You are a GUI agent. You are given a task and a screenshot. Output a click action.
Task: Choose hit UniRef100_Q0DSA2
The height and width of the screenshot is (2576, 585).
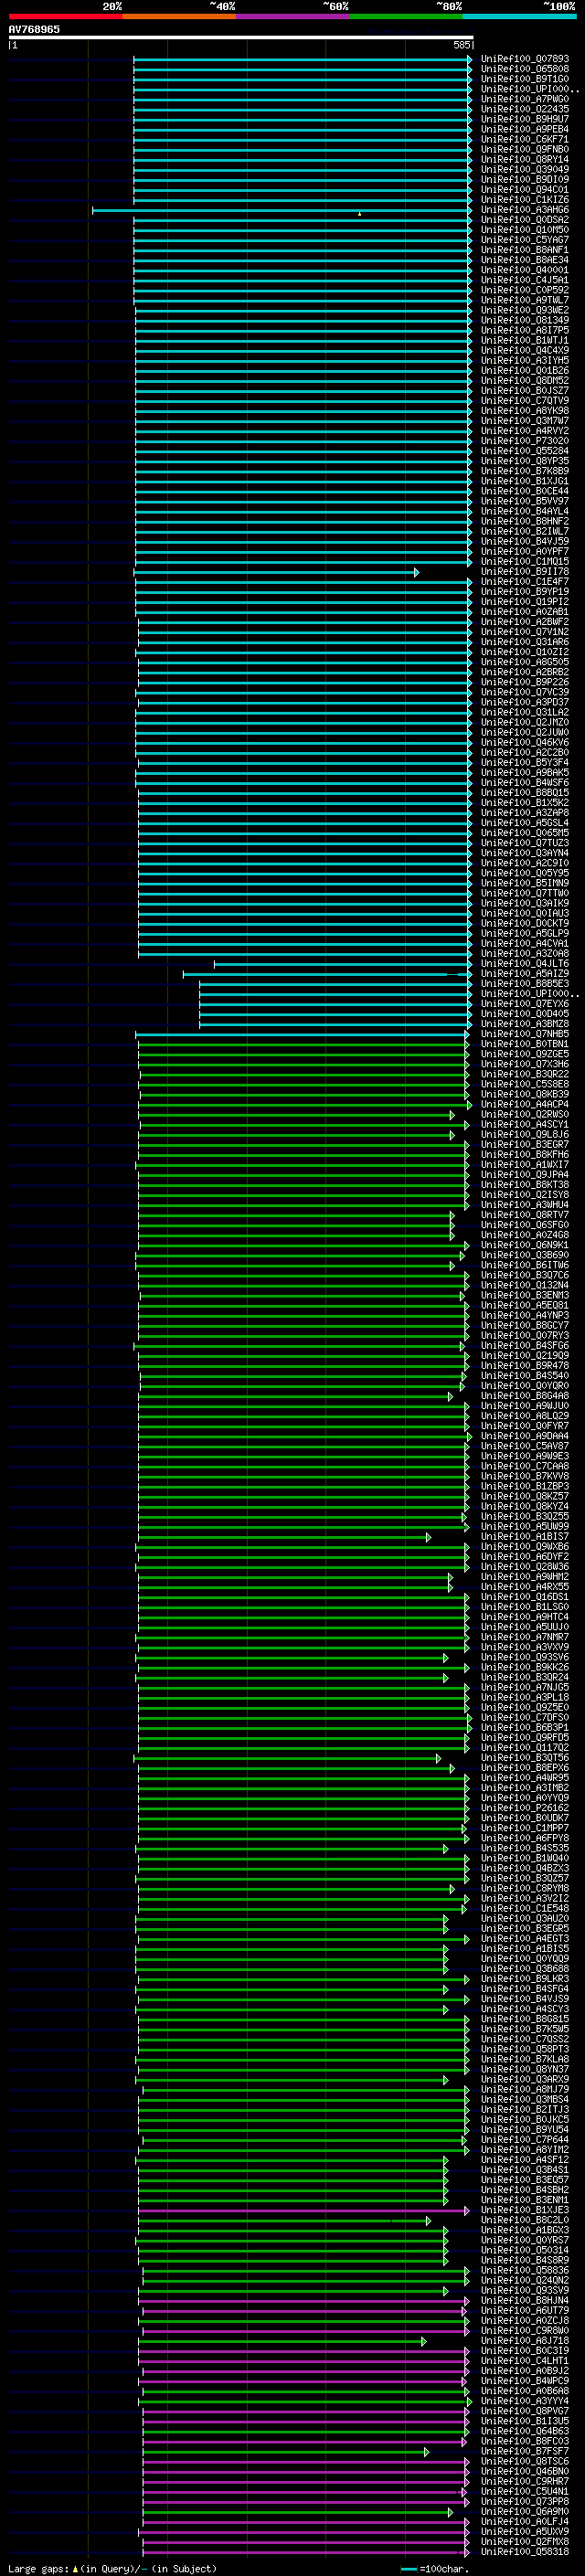(x=525, y=220)
